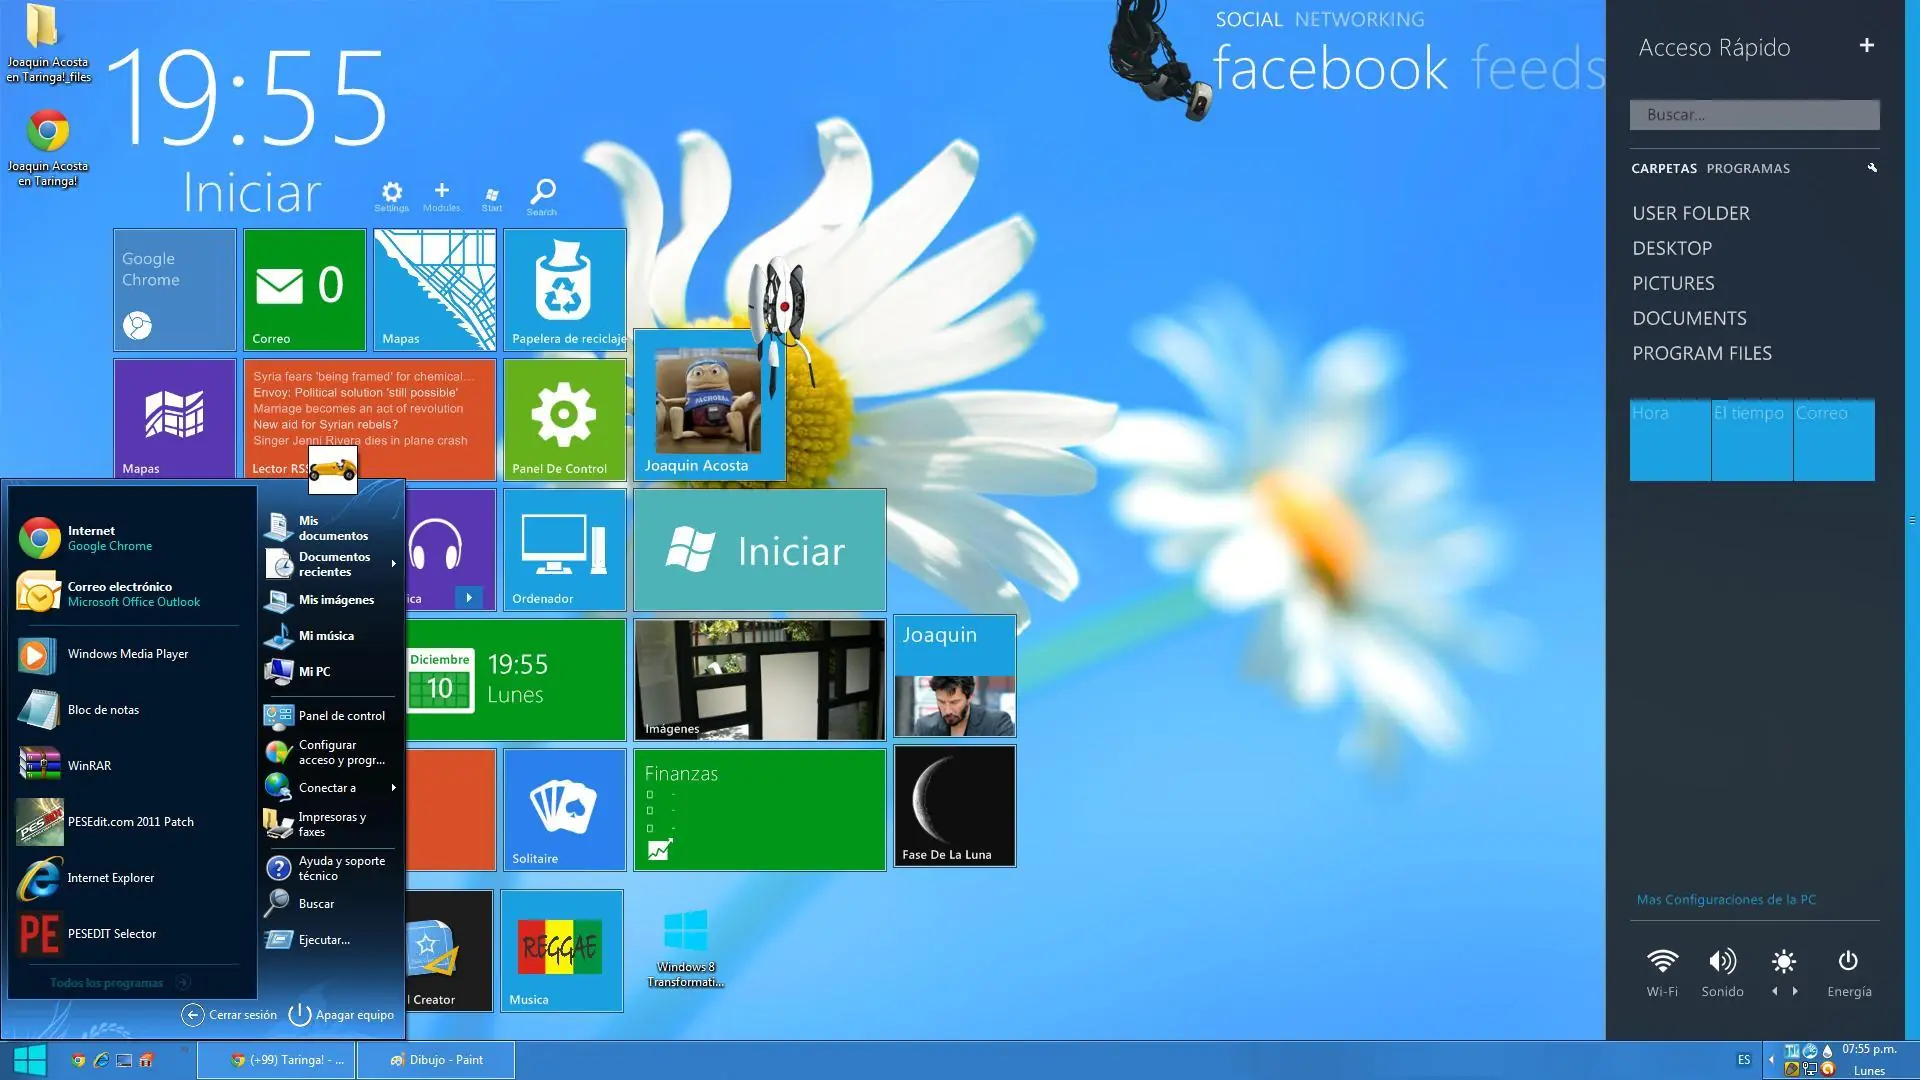Open the Fase De La Luna tile
The width and height of the screenshot is (1920, 1080).
click(955, 806)
